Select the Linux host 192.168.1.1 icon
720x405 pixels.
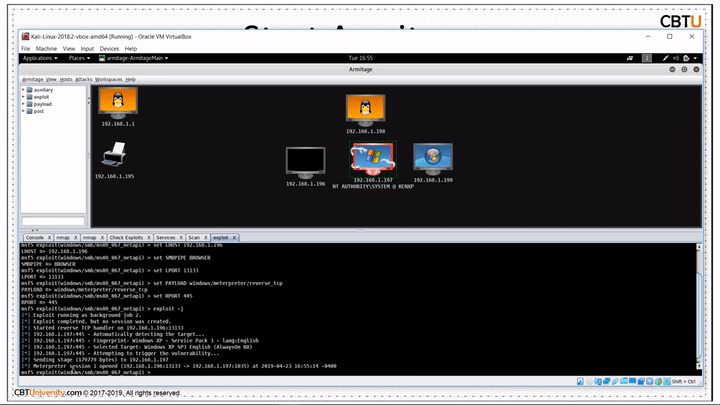click(118, 103)
